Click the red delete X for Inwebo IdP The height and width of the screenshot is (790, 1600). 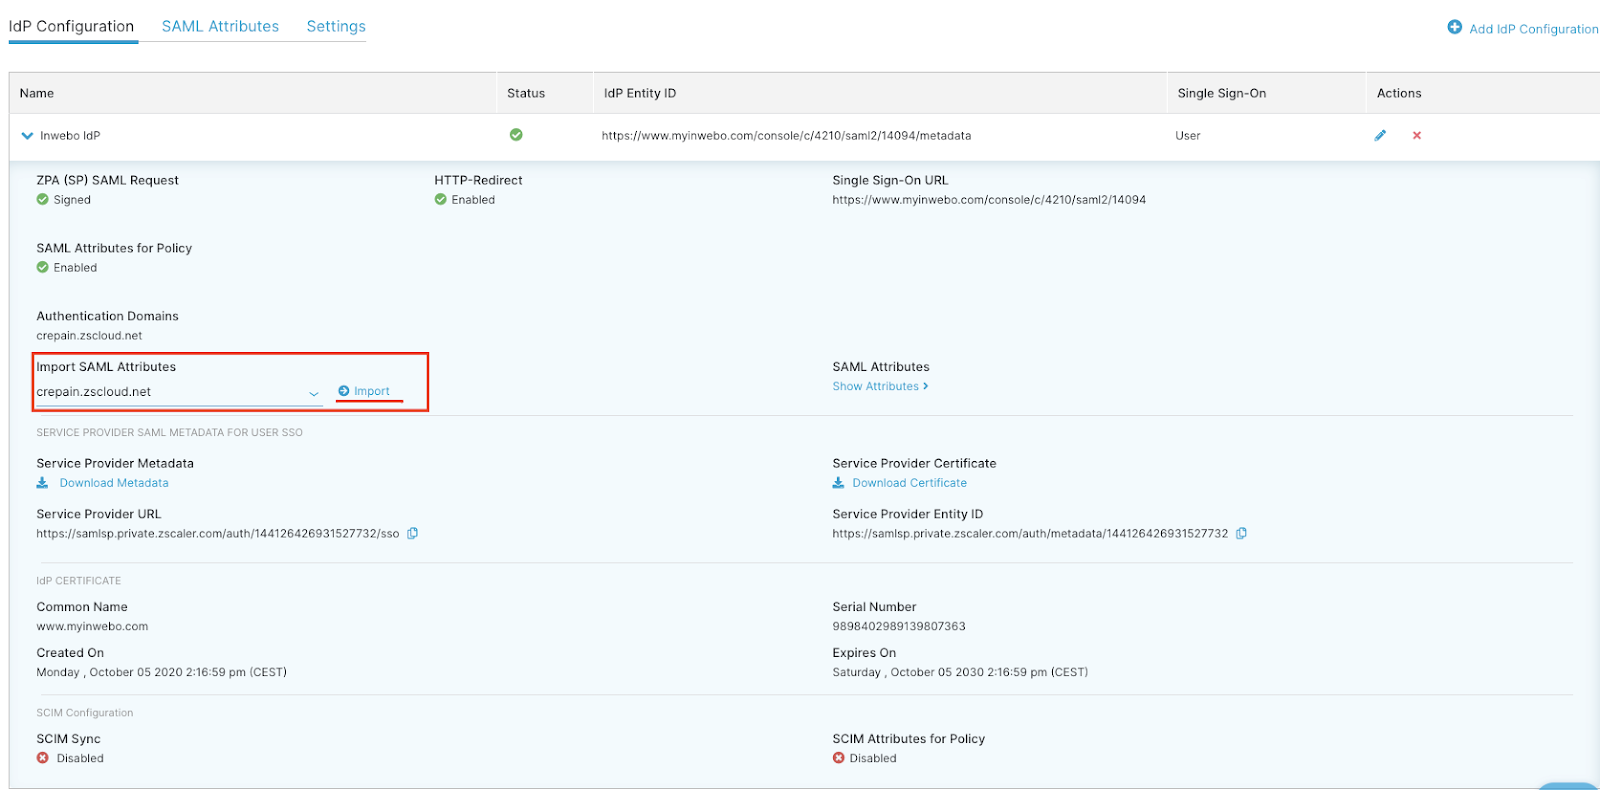(1416, 135)
